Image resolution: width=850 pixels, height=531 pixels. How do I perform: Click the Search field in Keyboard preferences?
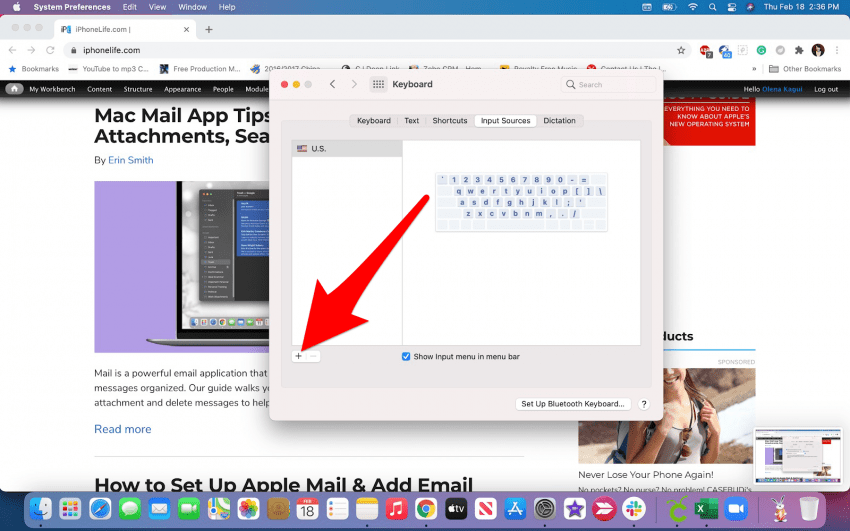tap(608, 85)
